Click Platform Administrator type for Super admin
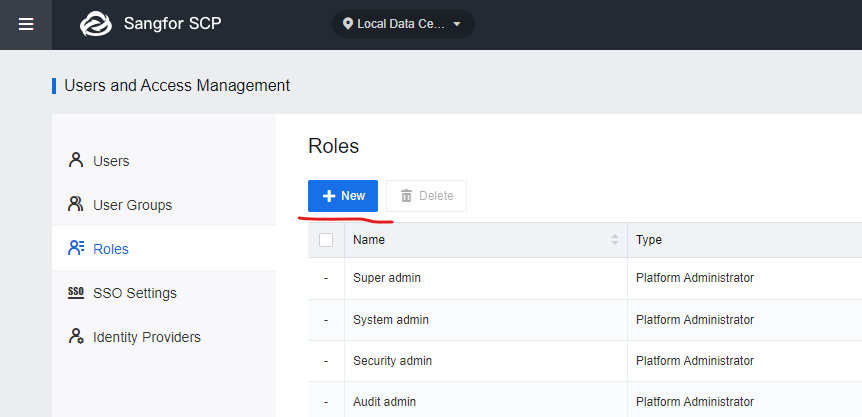Screen dimensions: 862x417 click(695, 278)
